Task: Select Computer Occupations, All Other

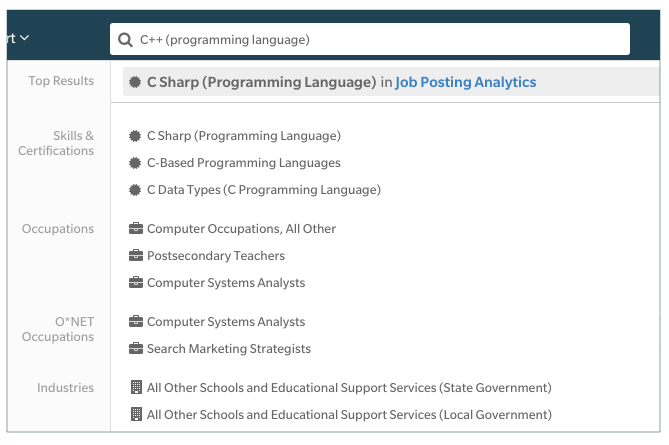Action: [x=241, y=229]
